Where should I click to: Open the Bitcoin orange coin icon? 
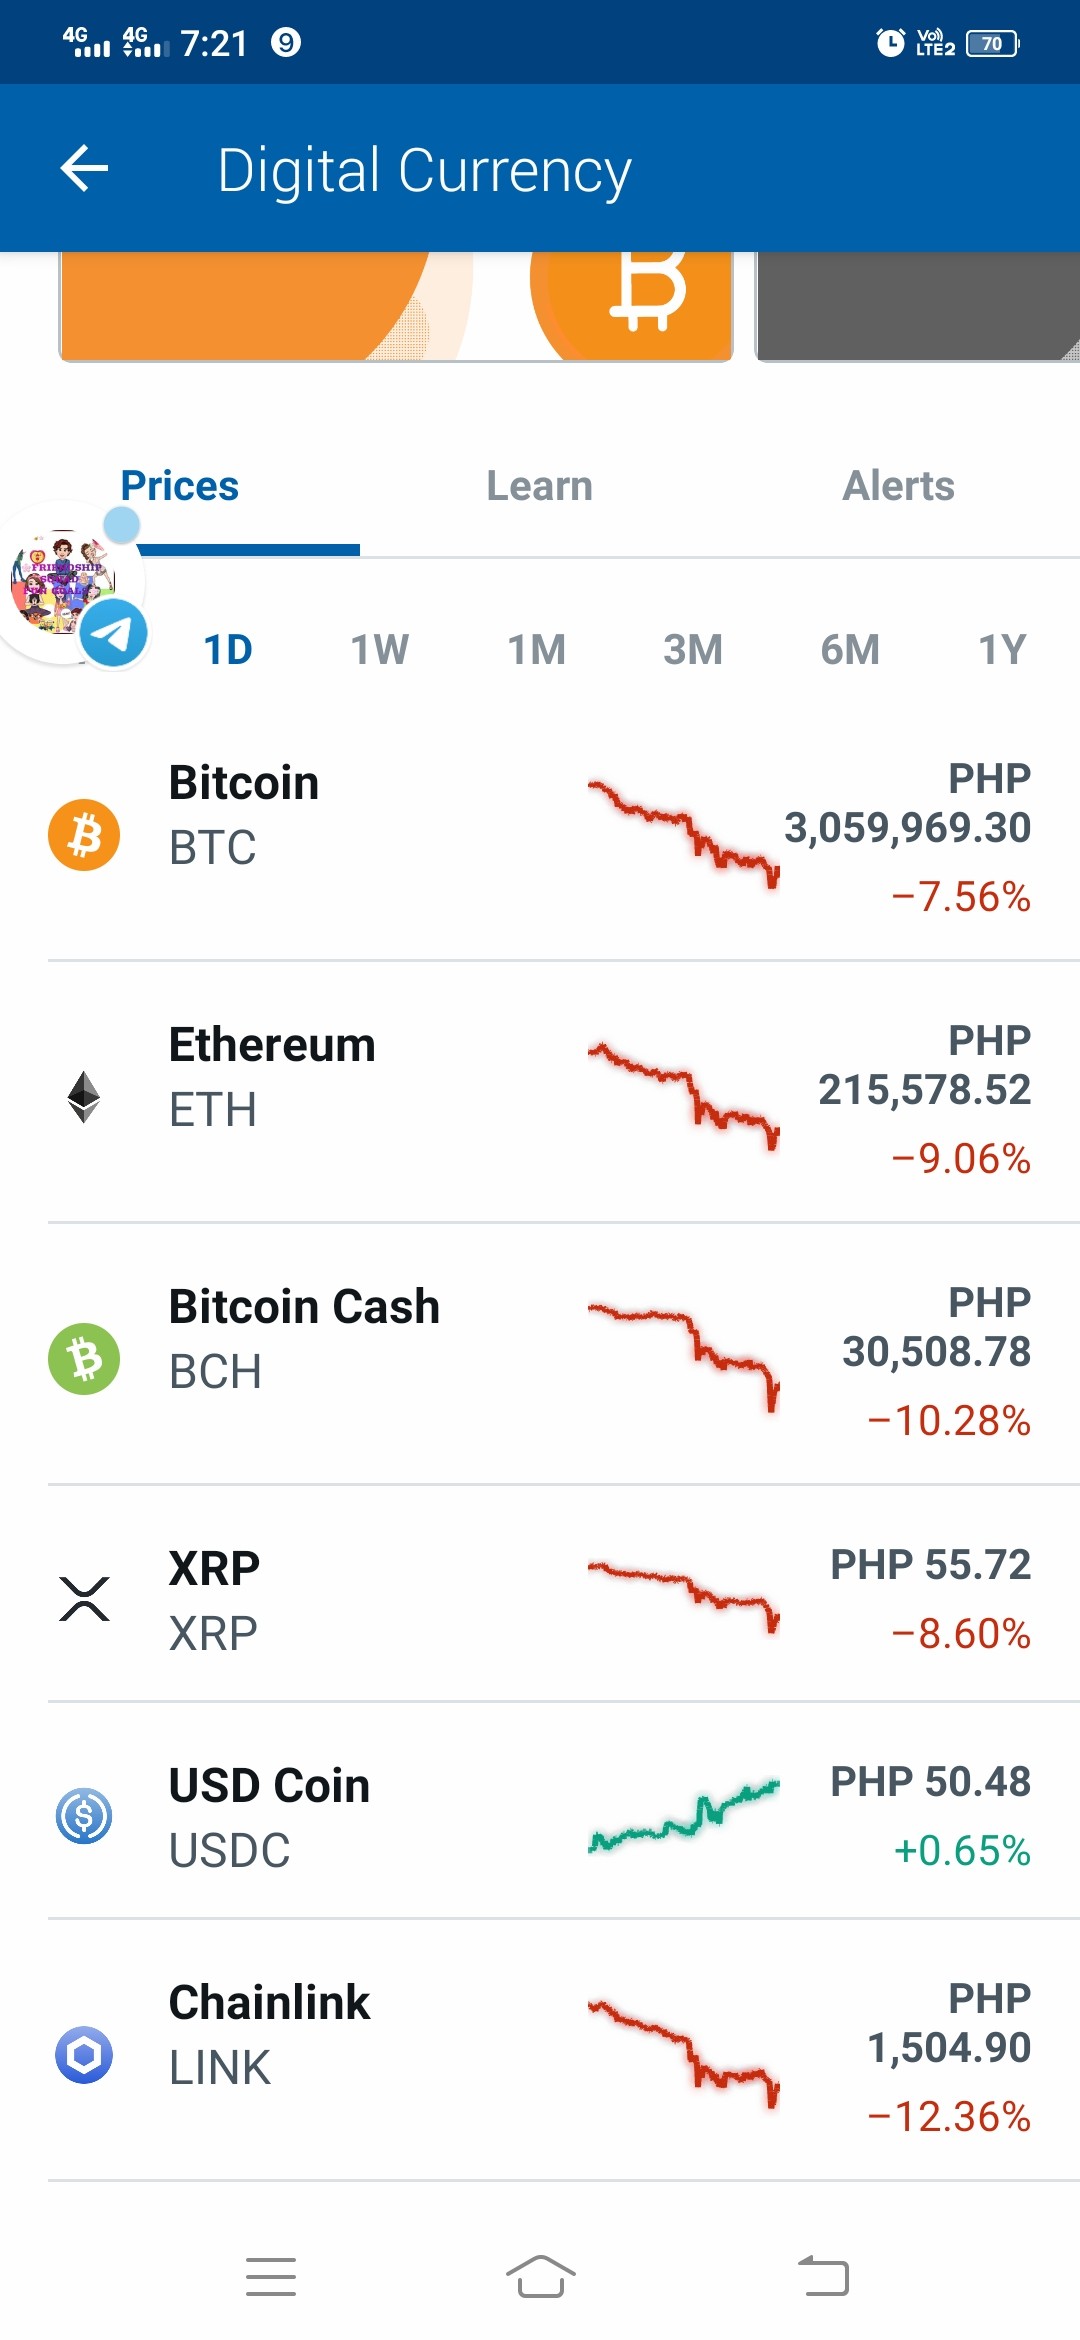coord(84,835)
